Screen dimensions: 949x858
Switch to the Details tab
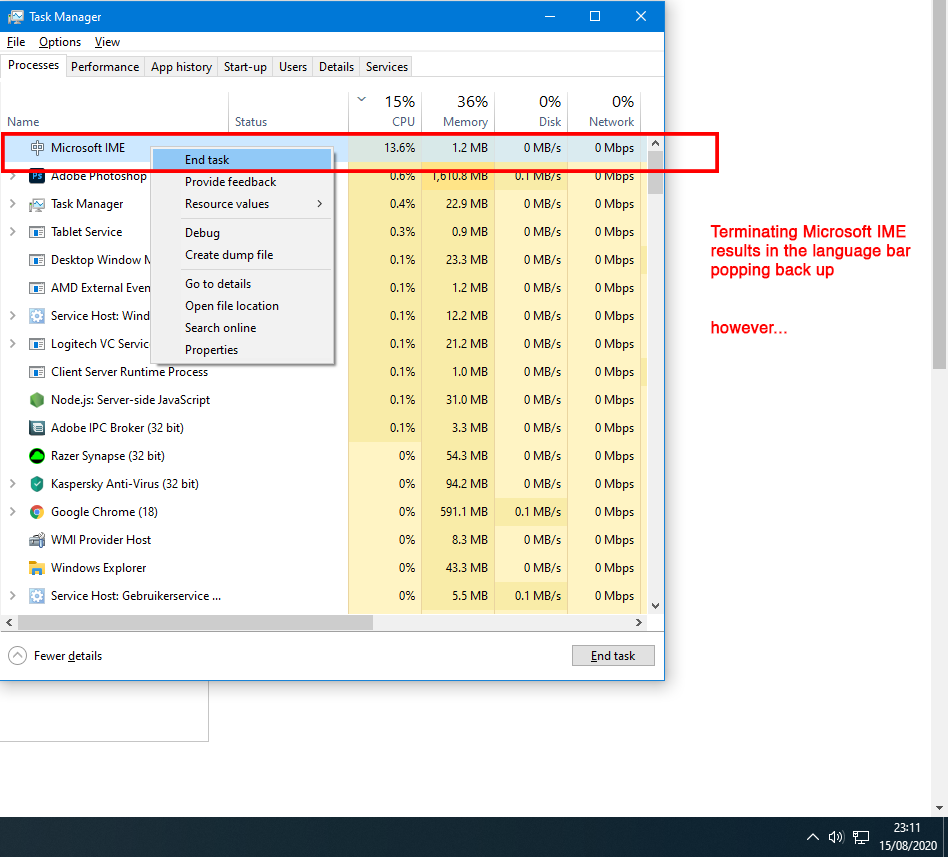(337, 67)
